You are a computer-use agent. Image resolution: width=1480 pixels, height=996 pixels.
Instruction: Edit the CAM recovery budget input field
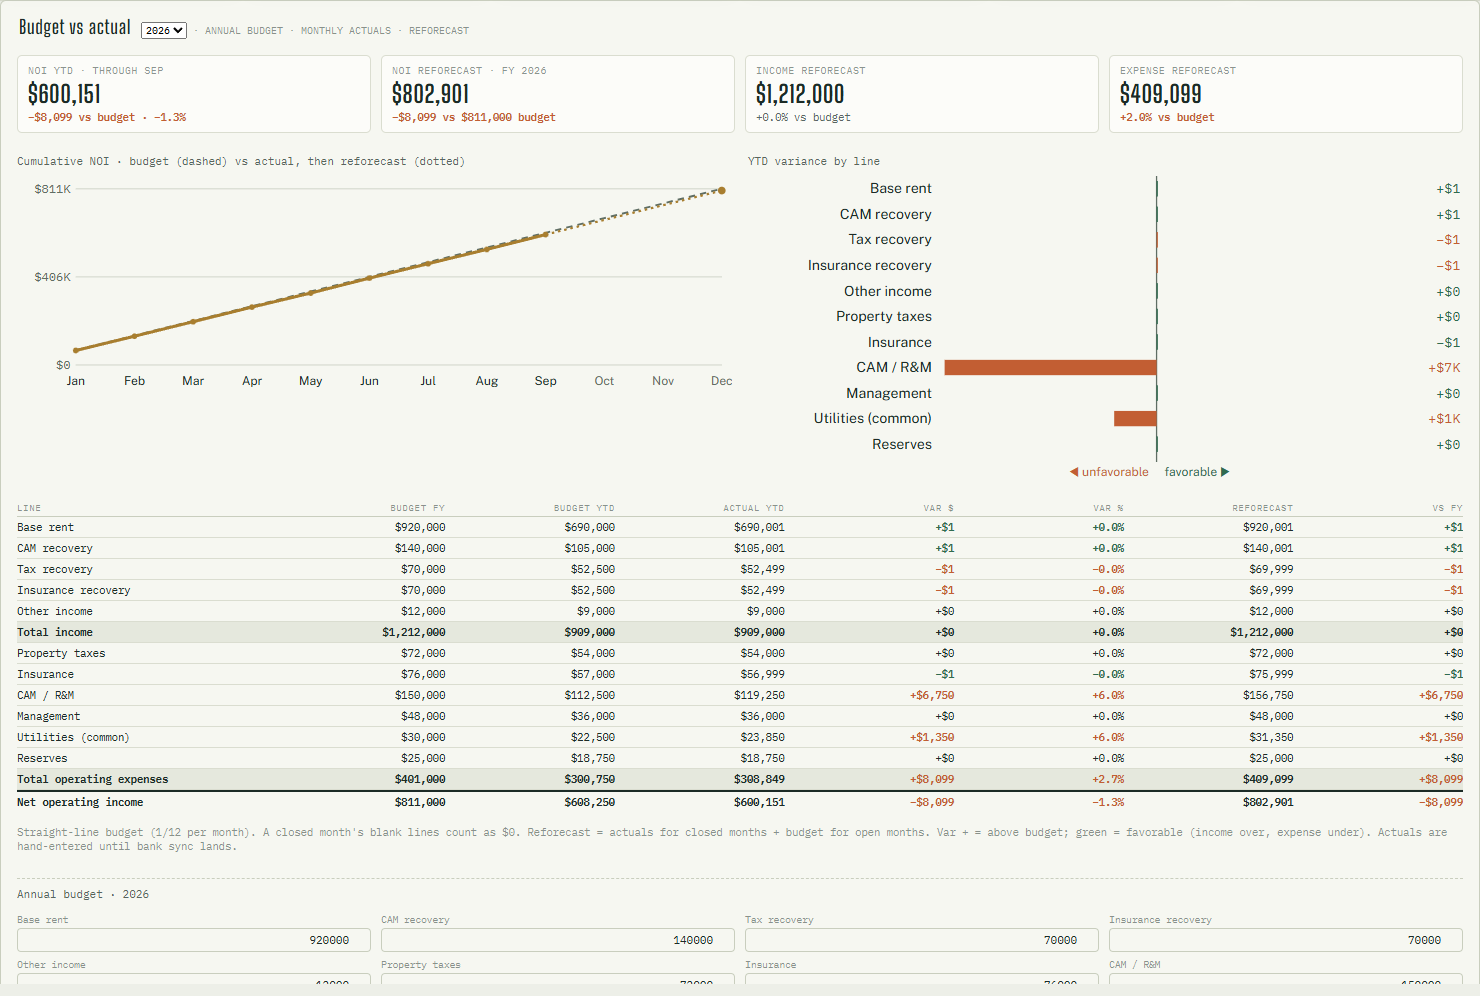click(558, 940)
